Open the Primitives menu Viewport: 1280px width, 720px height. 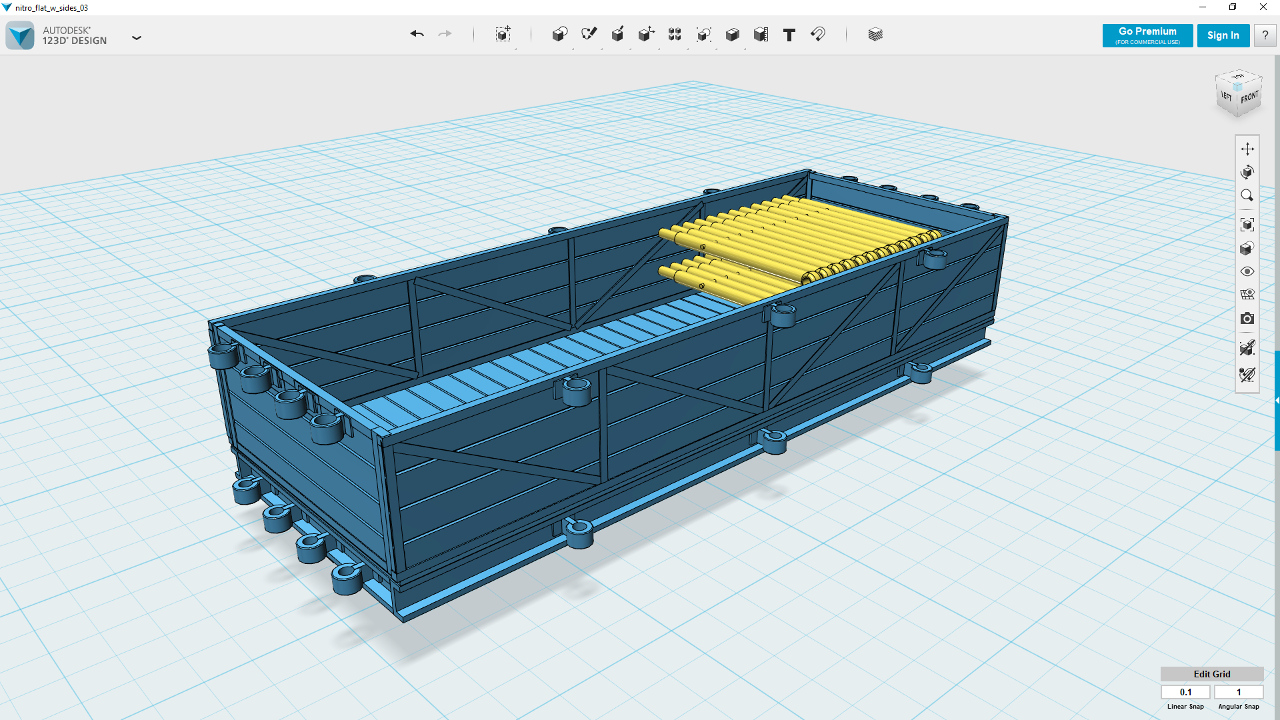pyautogui.click(x=560, y=34)
